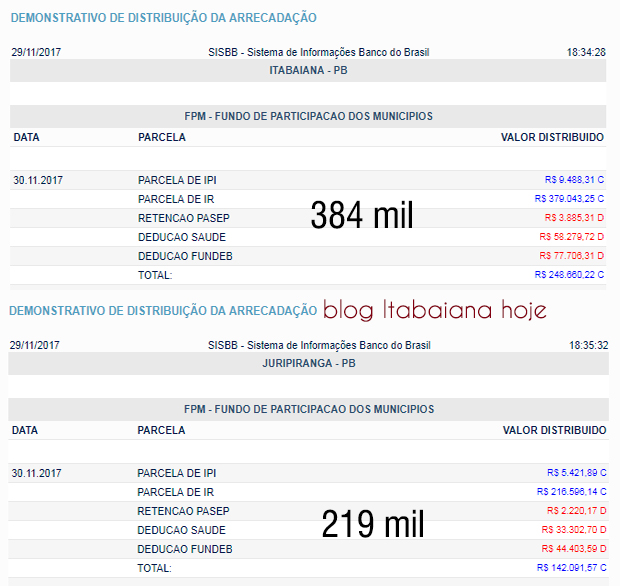
Task: Click the PARCELA column header in Juripiranga table
Action: coord(161,431)
